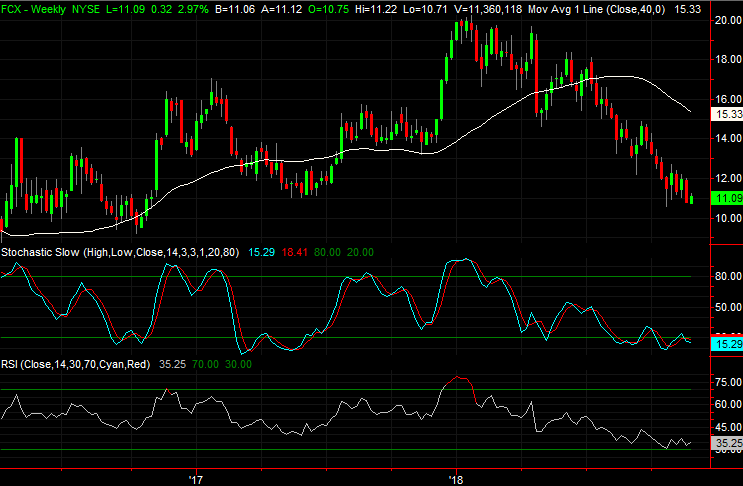Select the RSI (Close,14,30,70,Cyan,Red) label
This screenshot has width=743, height=486.
click(75, 364)
